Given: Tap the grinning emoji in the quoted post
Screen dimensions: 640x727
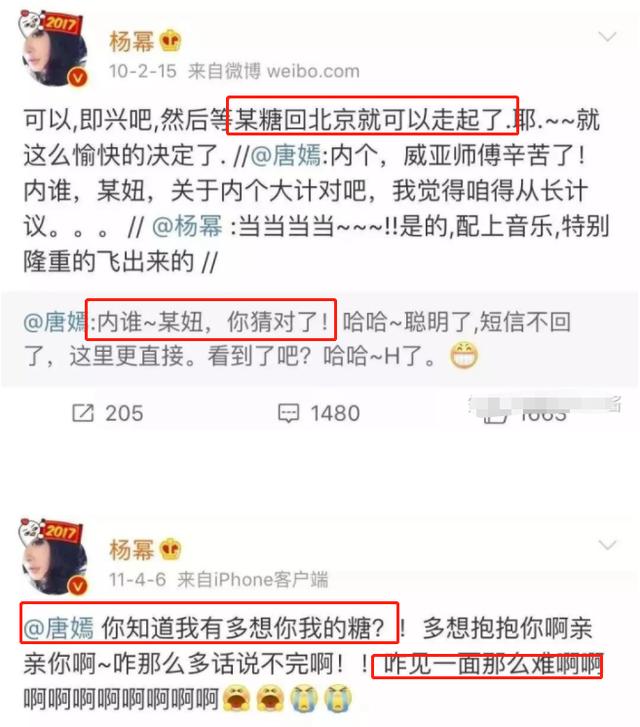Looking at the screenshot, I should pyautogui.click(x=464, y=356).
